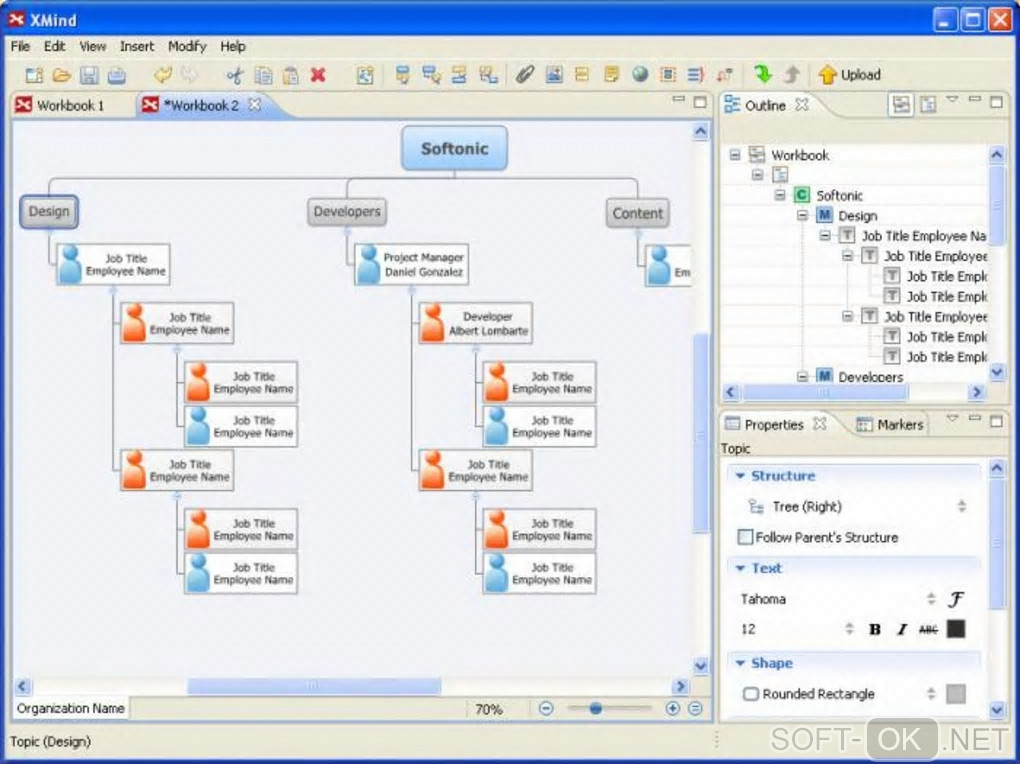The height and width of the screenshot is (764, 1020).
Task: Open the Help menu
Action: coord(233,46)
